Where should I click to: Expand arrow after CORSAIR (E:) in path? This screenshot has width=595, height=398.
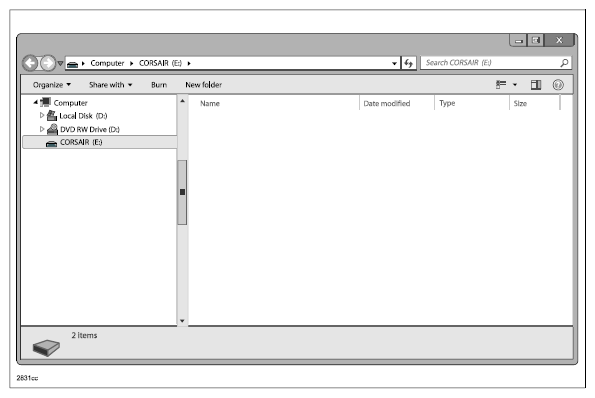tap(189, 63)
